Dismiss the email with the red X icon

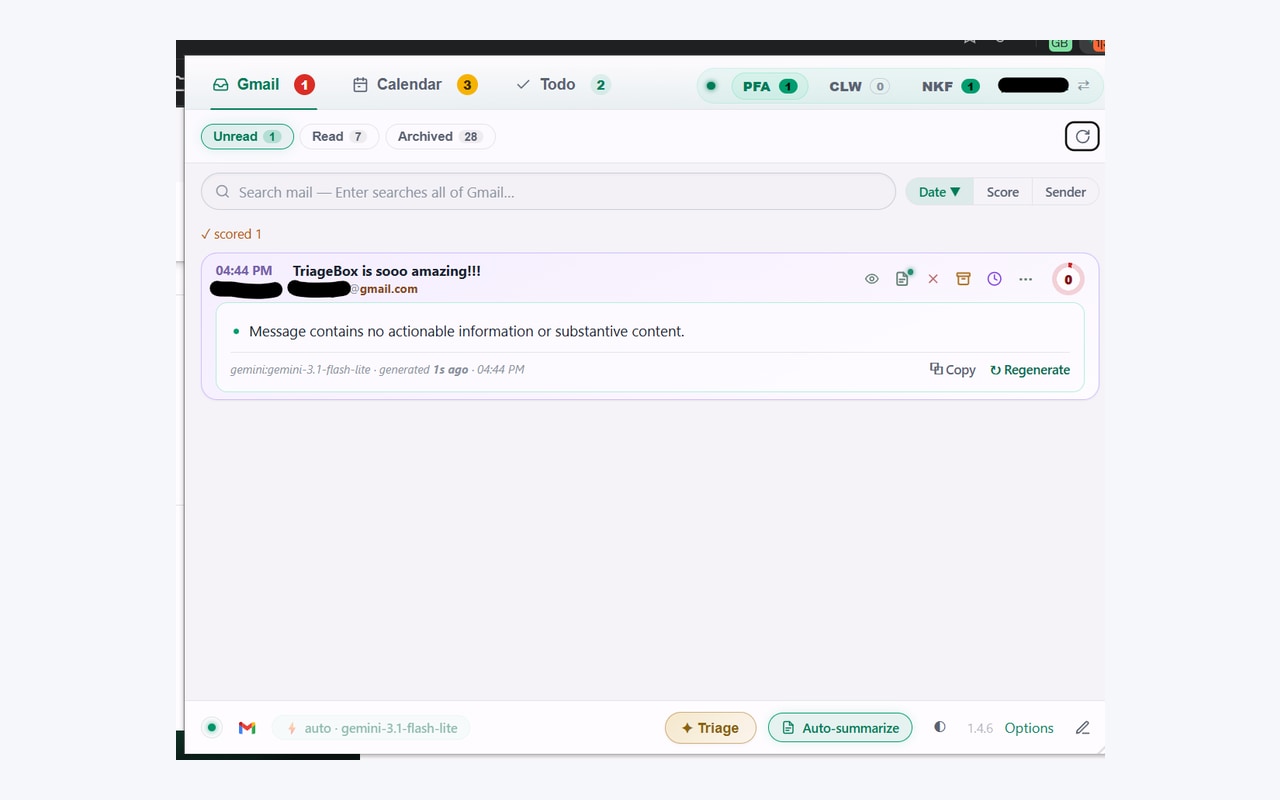[x=933, y=279]
